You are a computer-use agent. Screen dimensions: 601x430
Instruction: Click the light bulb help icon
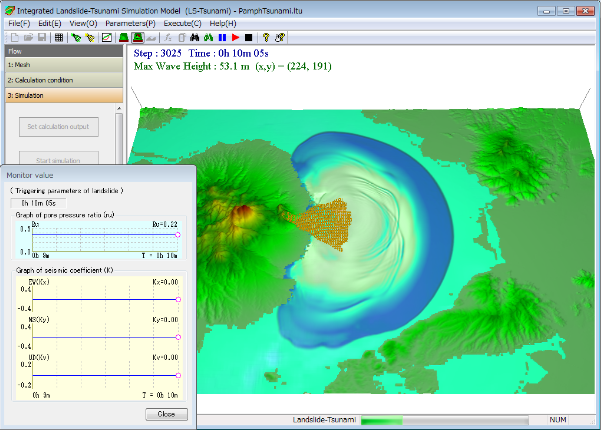coord(266,37)
